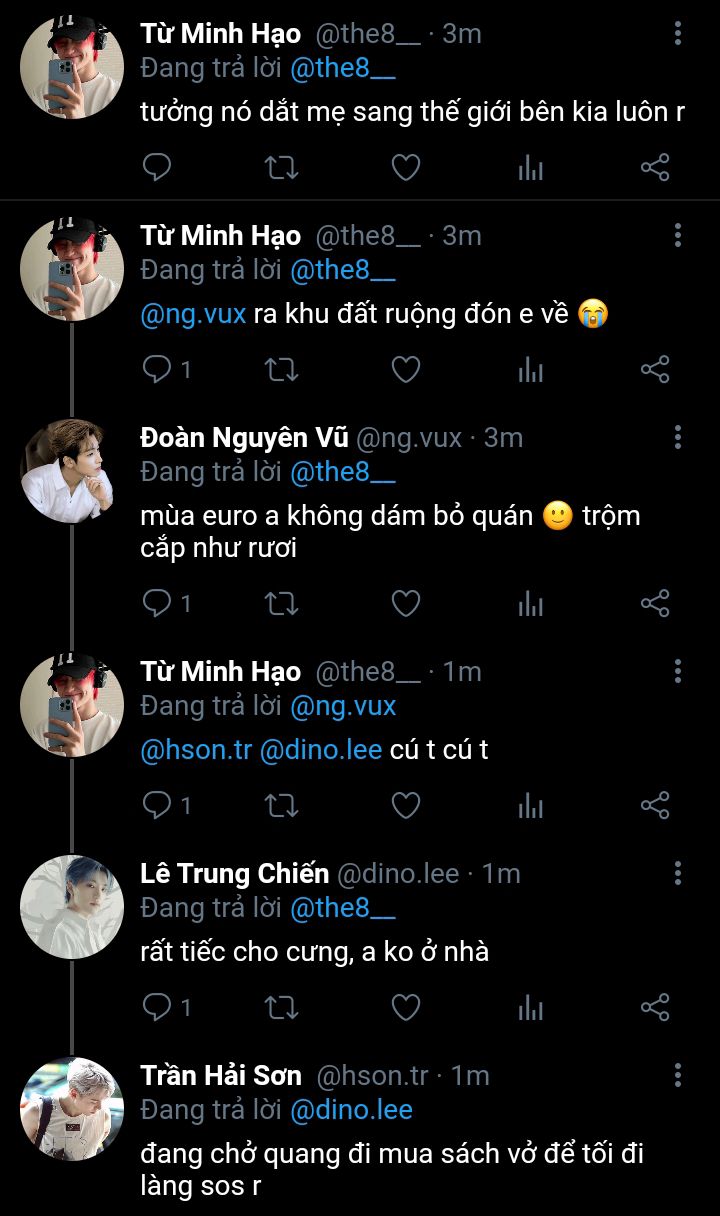Tap the @dino.lee mention in tweet text
The image size is (720, 1216).
(x=321, y=750)
